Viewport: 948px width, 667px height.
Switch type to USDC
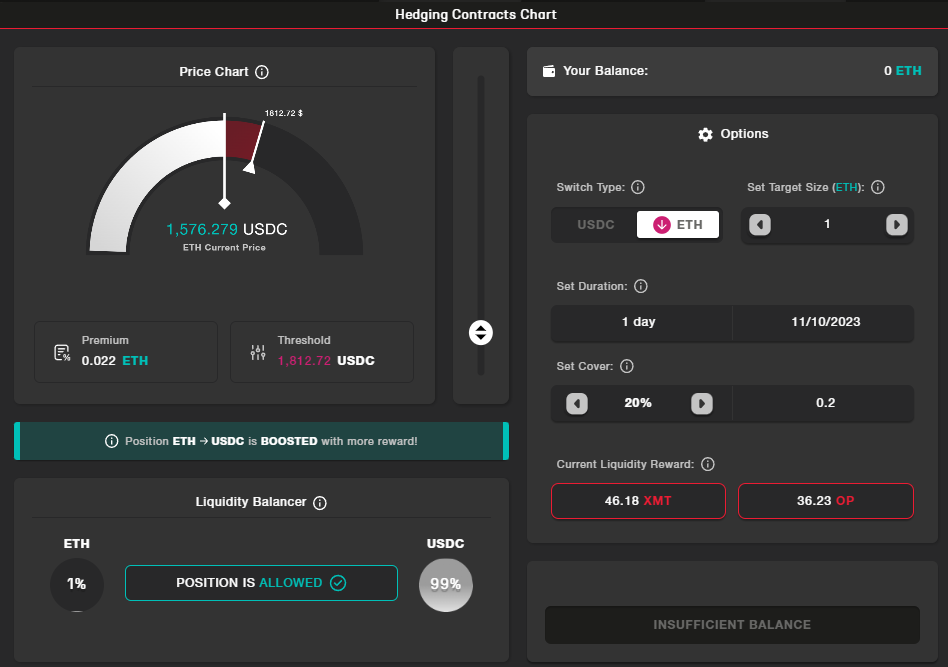click(x=596, y=225)
